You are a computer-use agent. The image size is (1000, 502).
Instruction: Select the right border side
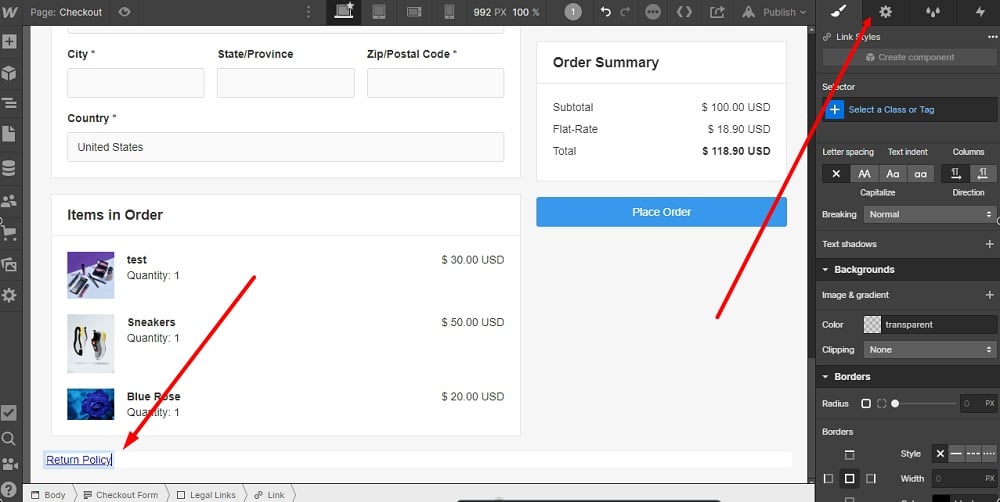click(871, 478)
